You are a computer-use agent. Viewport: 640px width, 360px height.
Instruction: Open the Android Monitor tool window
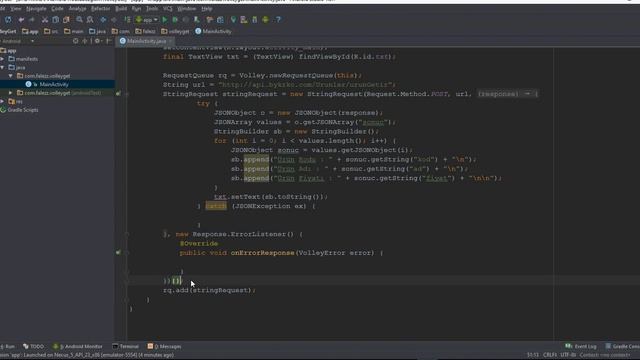coord(78,347)
